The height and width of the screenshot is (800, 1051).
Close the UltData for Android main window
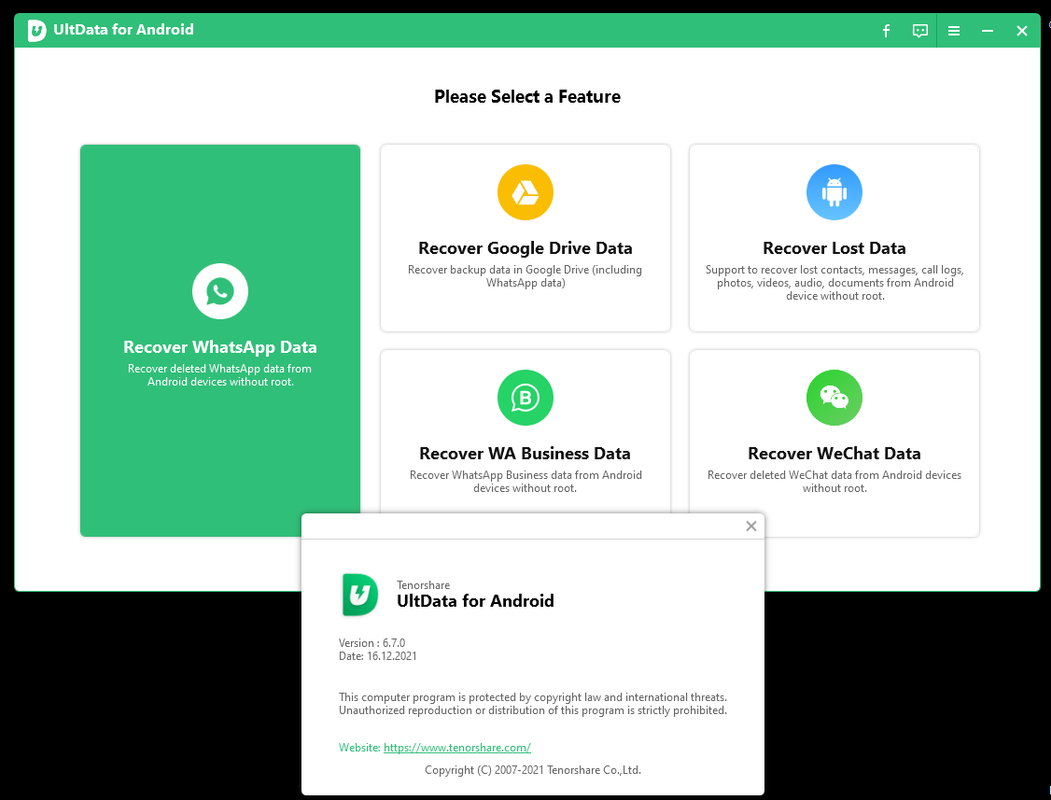(x=1022, y=31)
